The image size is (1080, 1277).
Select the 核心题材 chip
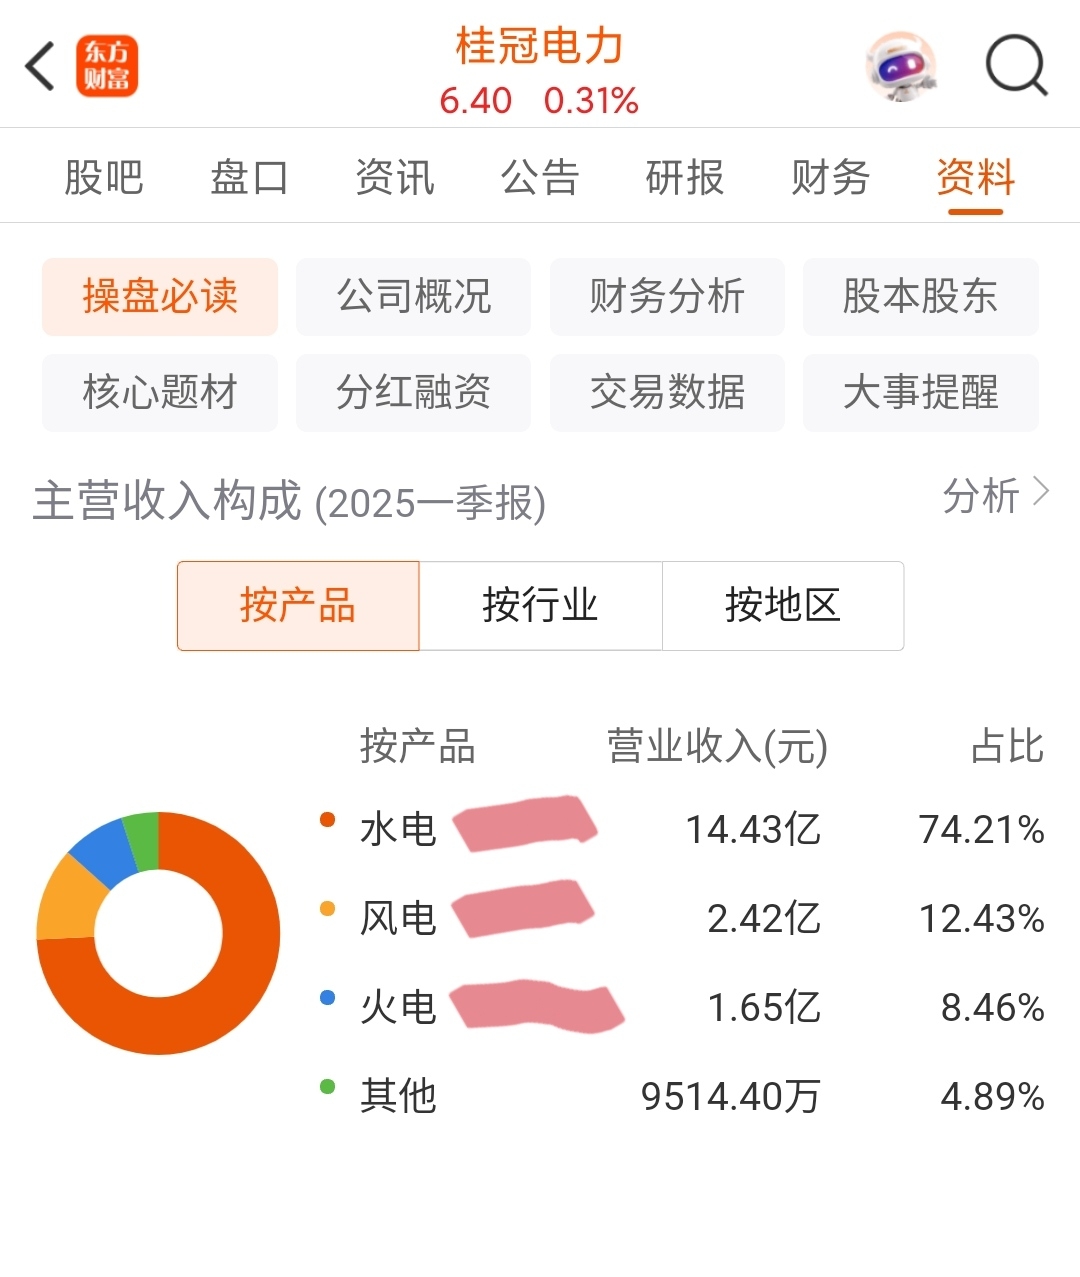[160, 392]
